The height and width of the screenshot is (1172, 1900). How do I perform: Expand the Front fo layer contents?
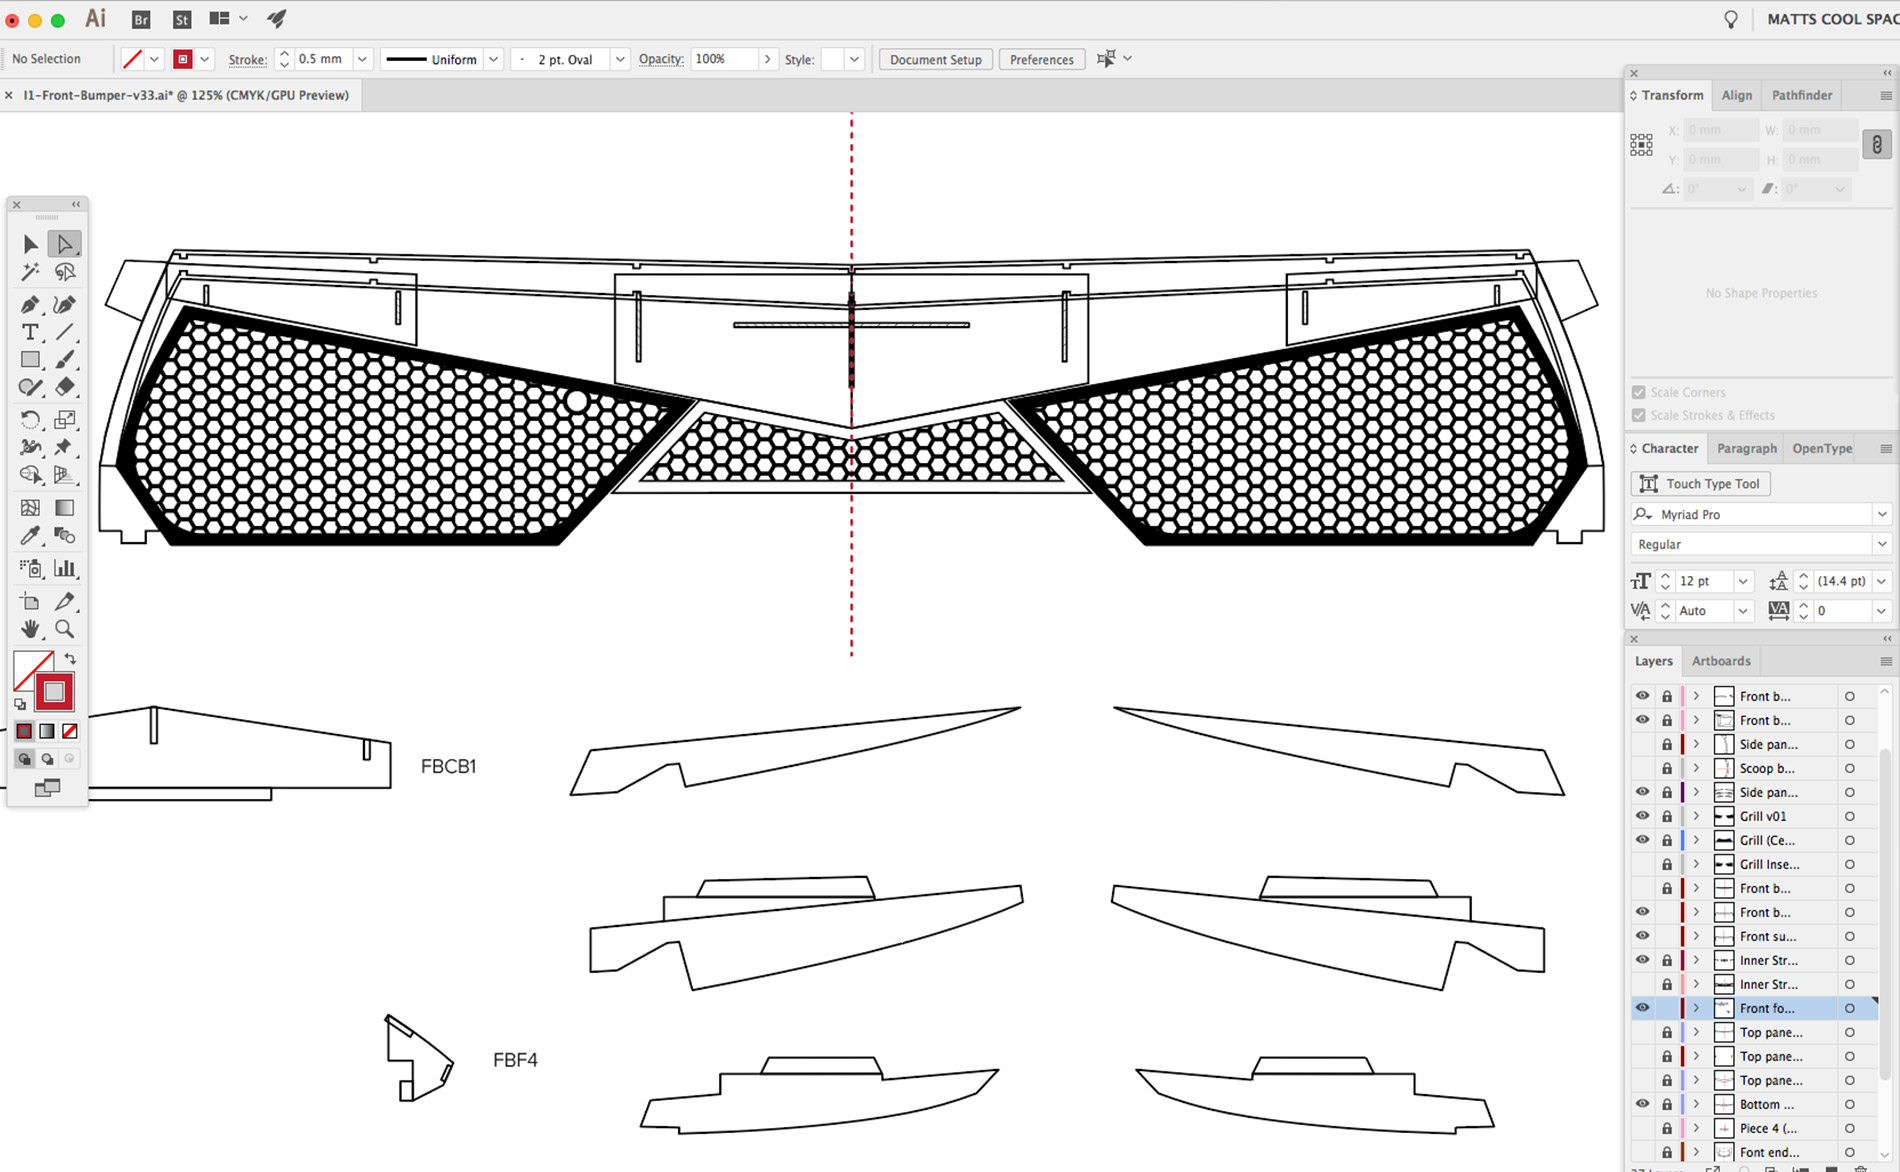1697,1008
